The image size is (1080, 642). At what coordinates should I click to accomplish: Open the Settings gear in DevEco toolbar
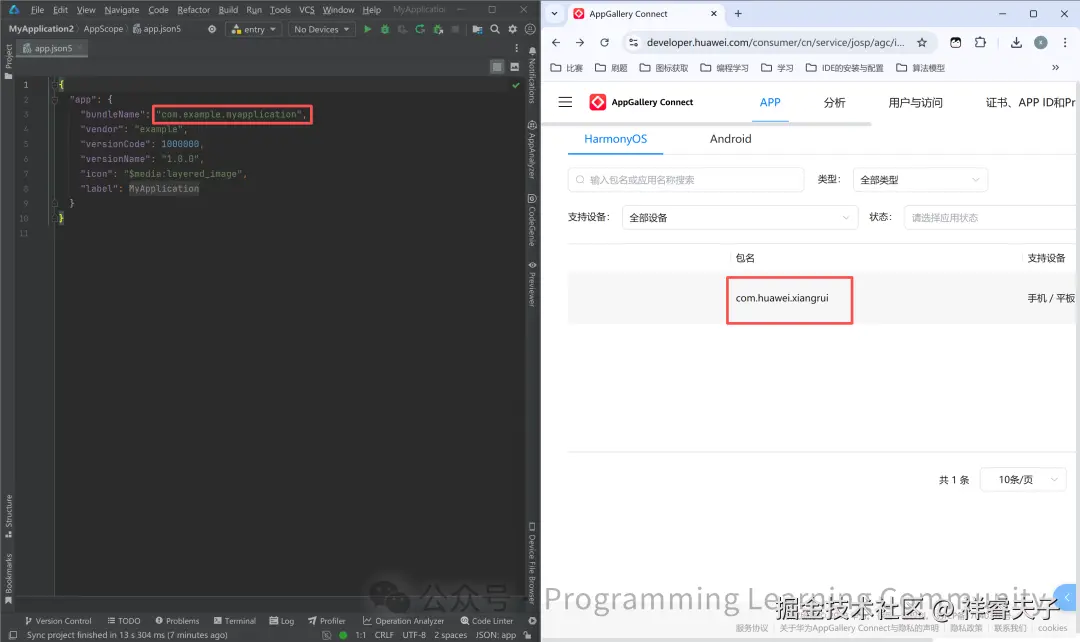point(512,29)
